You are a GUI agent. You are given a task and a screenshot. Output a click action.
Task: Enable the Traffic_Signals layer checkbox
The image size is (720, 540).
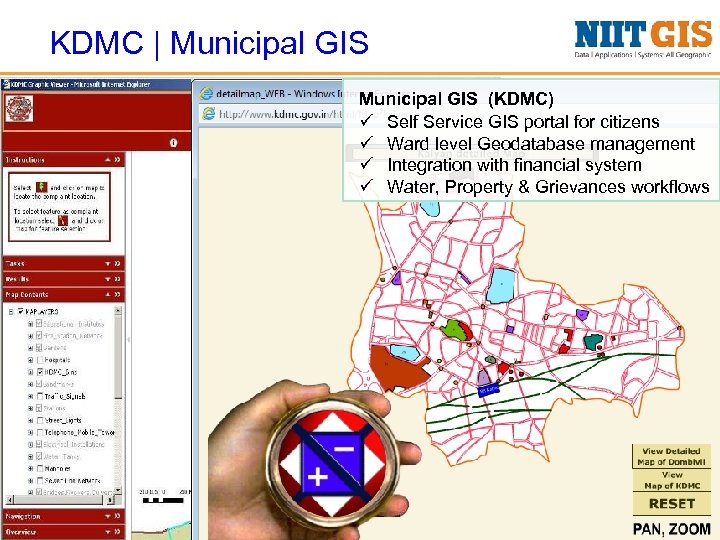click(x=40, y=396)
